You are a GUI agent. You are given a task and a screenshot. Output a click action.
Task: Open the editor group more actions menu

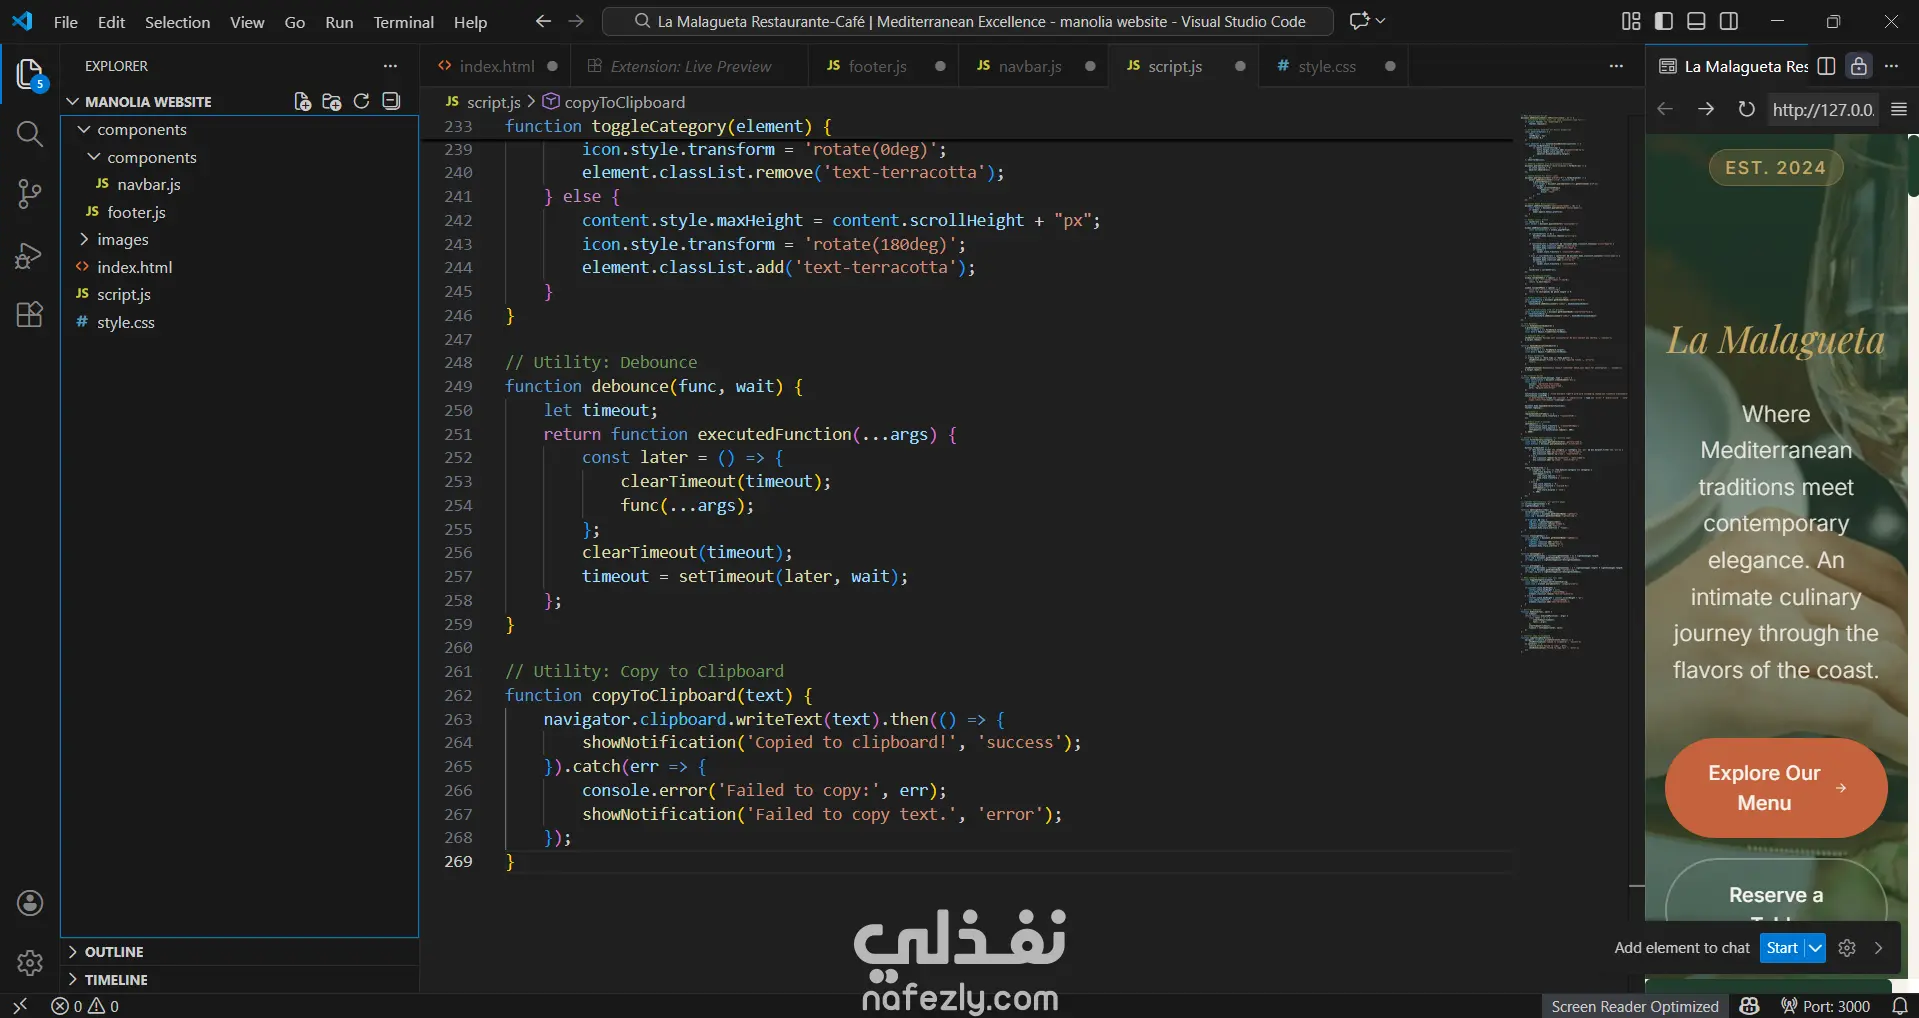(1616, 66)
